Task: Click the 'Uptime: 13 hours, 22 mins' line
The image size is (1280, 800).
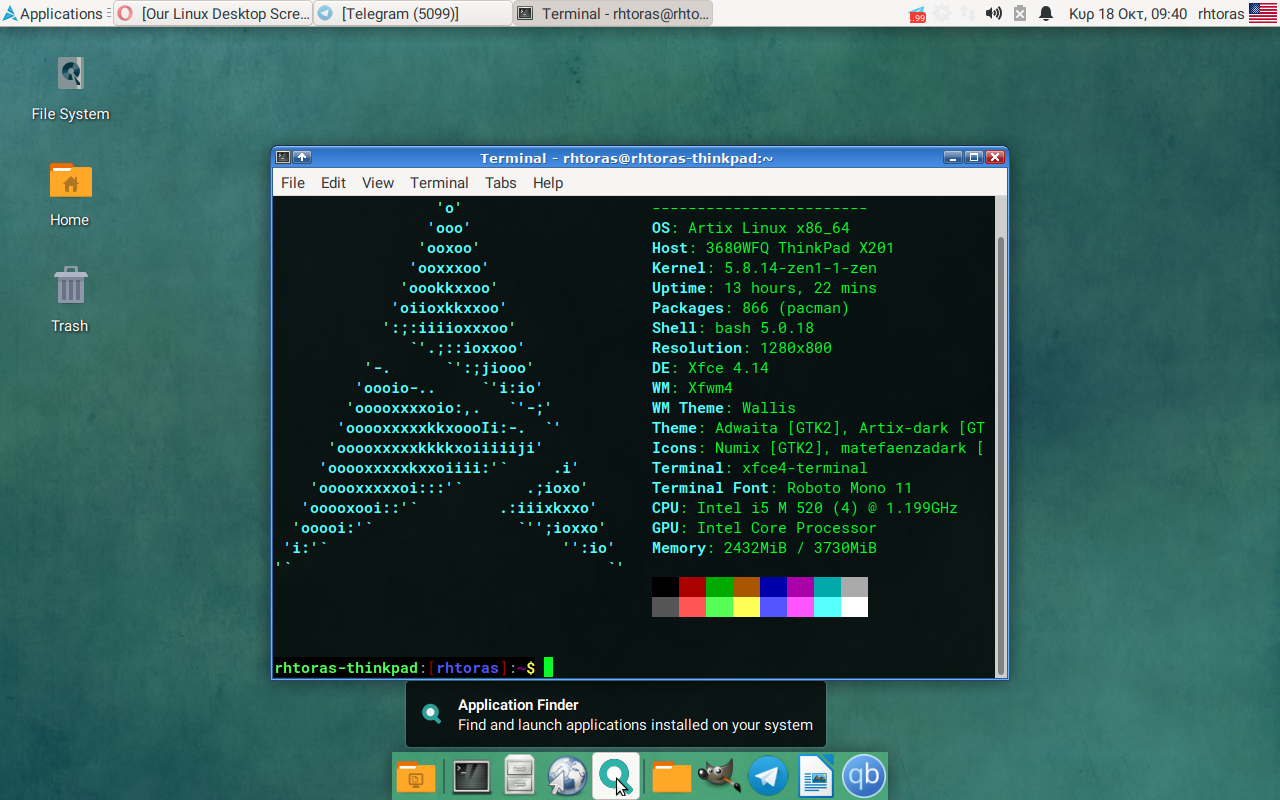Action: pos(764,288)
